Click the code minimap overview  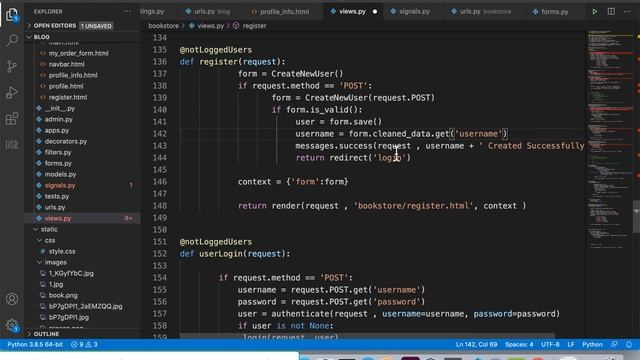point(610,139)
